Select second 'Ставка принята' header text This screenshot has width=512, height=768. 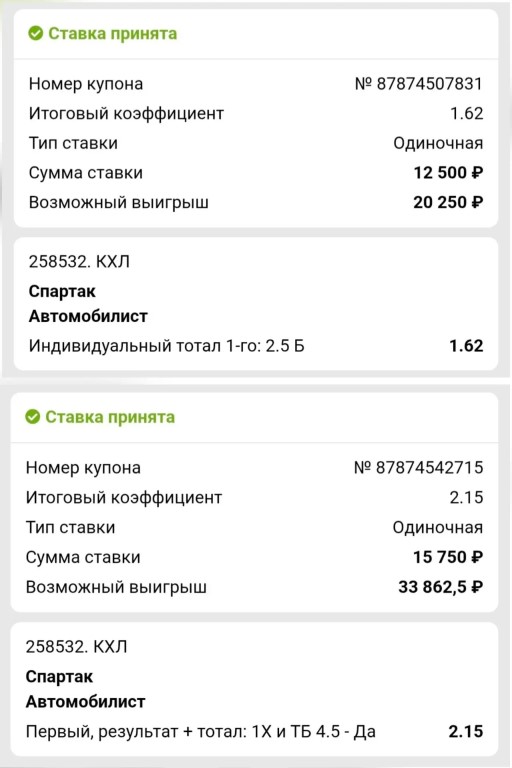coord(110,417)
